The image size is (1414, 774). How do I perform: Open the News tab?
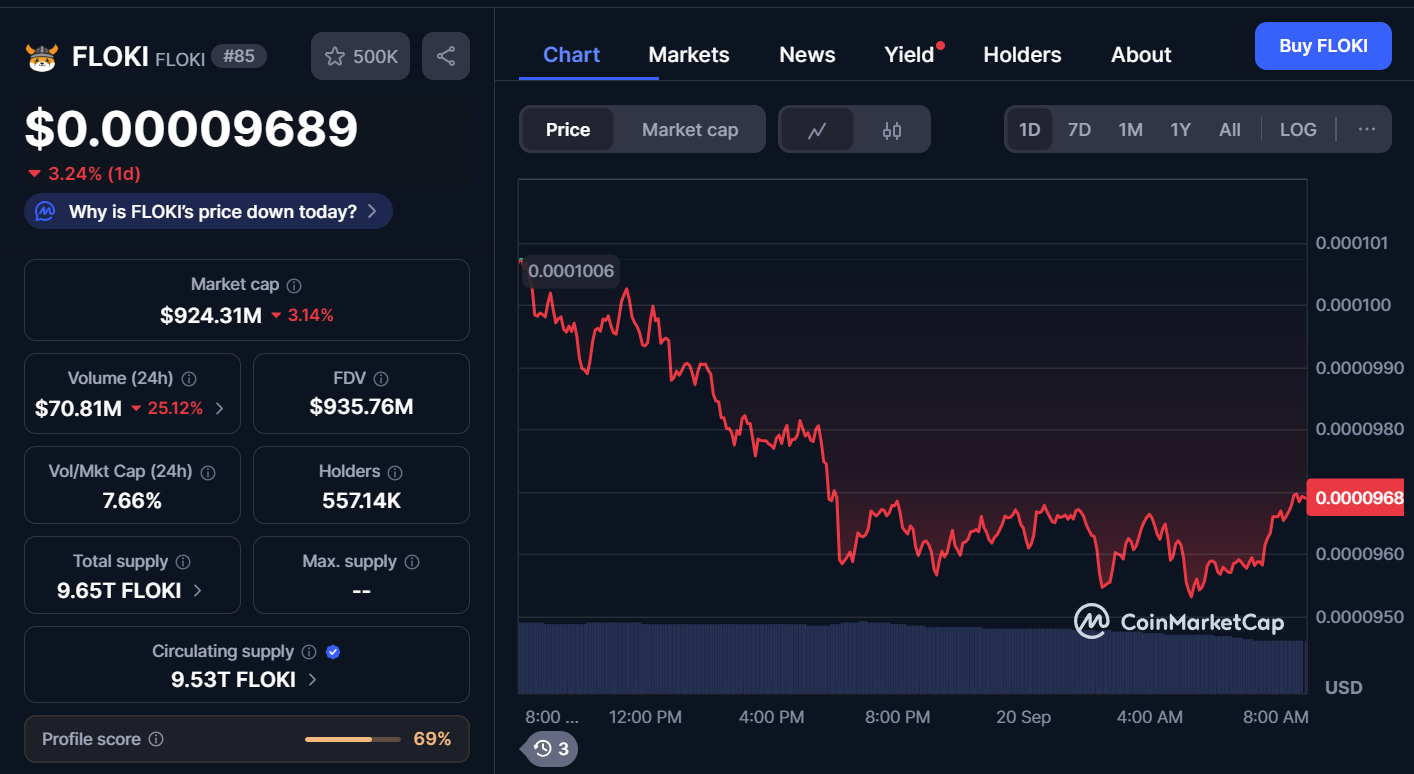coord(807,54)
